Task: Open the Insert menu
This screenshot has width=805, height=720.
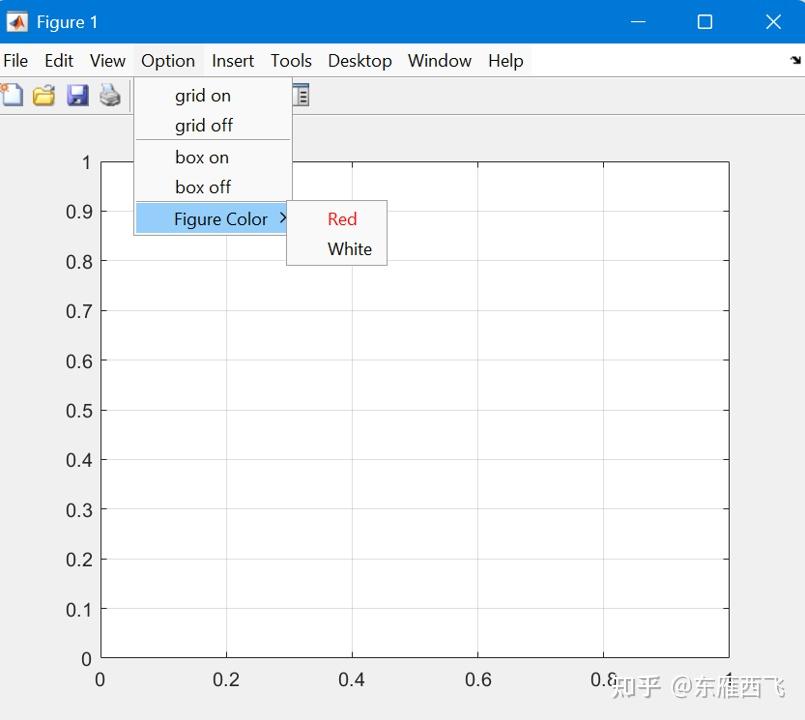Action: (233, 61)
